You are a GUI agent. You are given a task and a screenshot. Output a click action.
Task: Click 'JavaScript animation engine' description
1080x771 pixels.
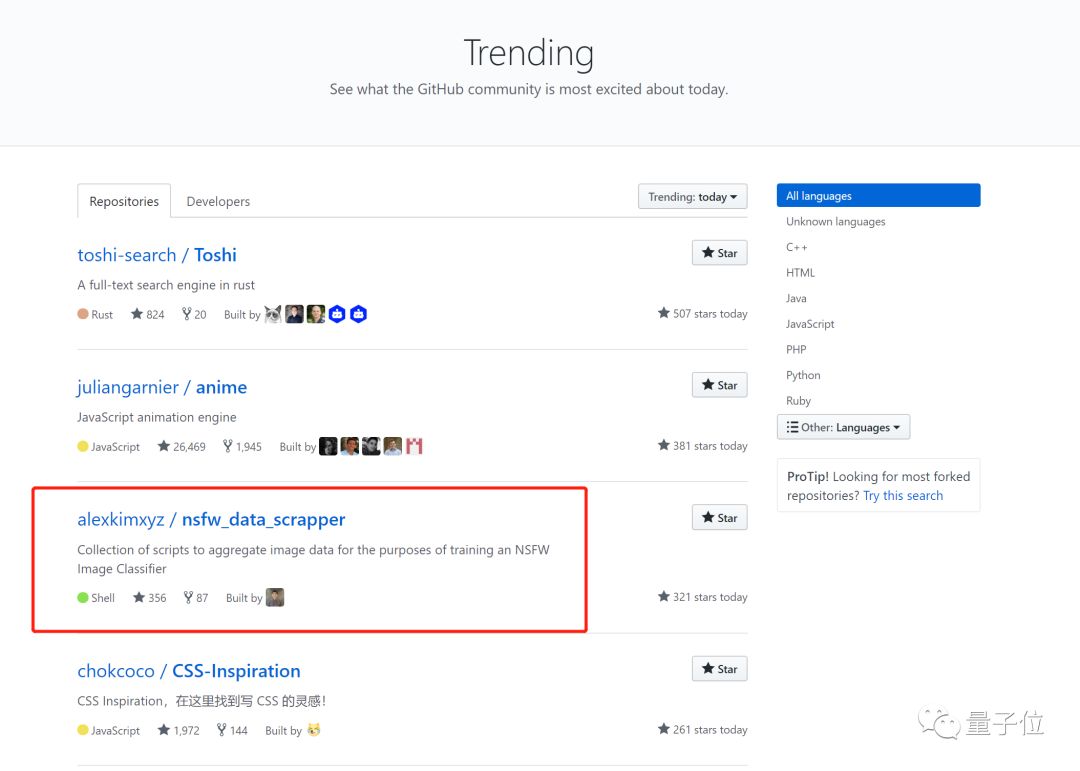coord(156,417)
